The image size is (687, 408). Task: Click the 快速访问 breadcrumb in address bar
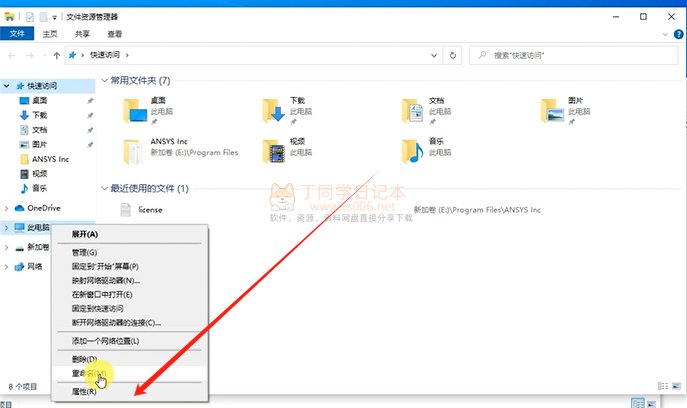(105, 55)
